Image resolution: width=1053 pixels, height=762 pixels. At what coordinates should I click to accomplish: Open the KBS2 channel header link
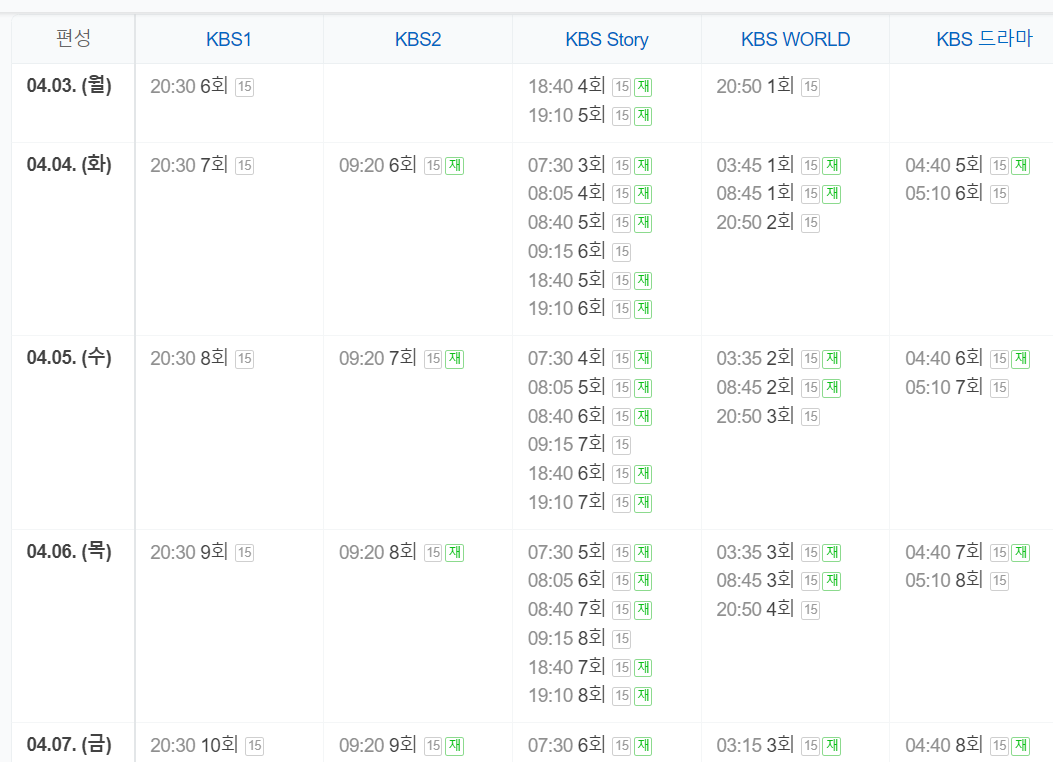click(418, 40)
